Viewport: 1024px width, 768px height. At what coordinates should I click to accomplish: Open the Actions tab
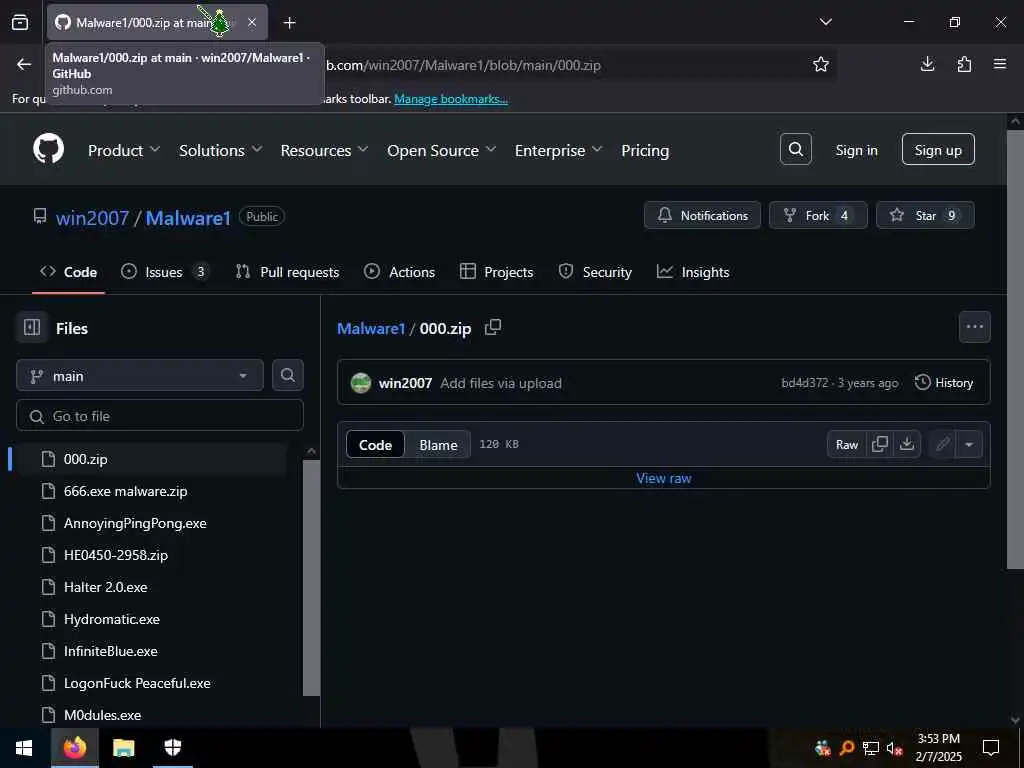click(400, 272)
